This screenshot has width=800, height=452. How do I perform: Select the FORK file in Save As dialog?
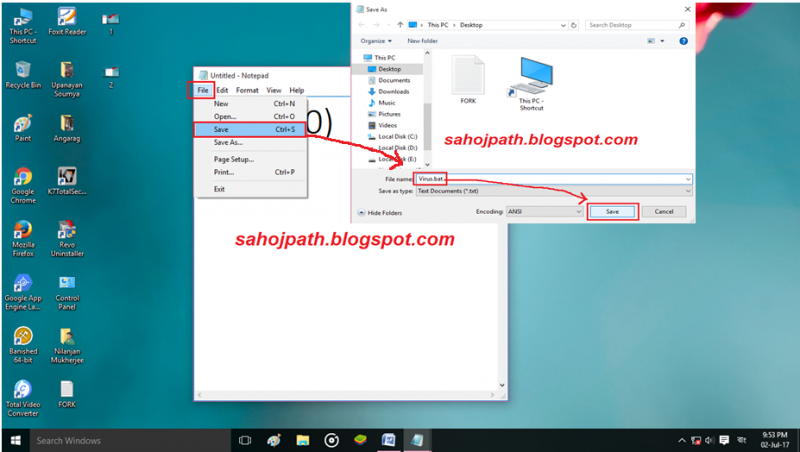(x=468, y=80)
